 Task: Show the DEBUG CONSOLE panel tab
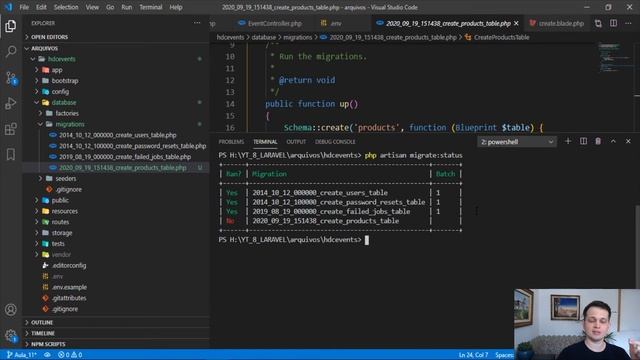(x=335, y=142)
